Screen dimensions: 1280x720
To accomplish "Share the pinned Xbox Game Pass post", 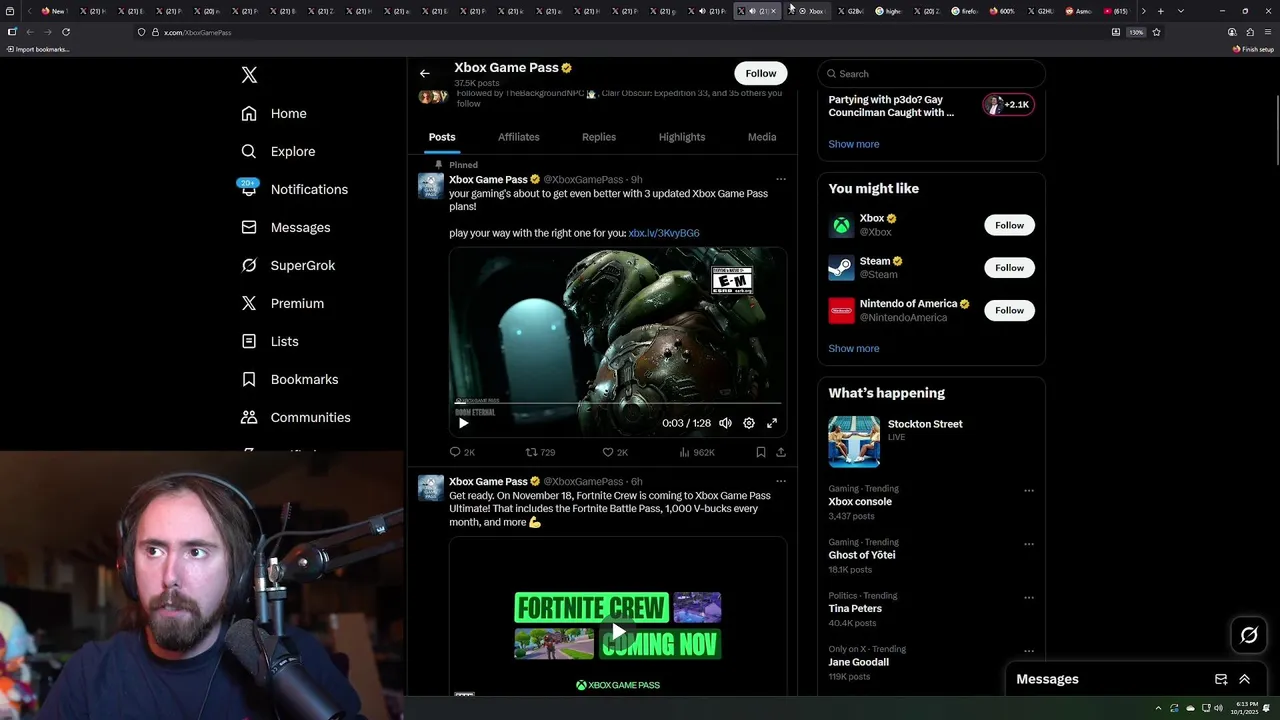I will click(x=781, y=452).
